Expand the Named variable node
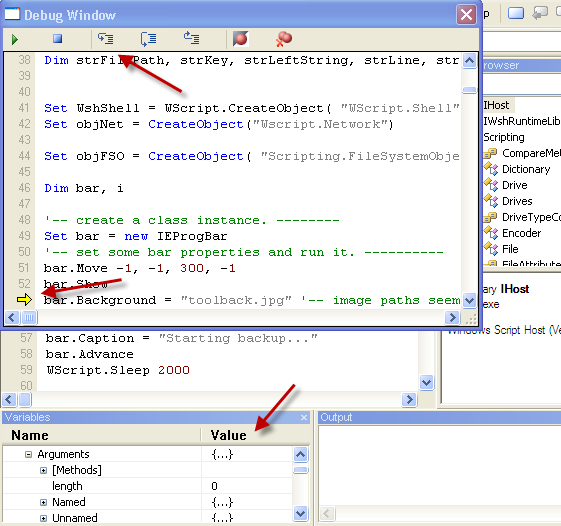 [43, 502]
